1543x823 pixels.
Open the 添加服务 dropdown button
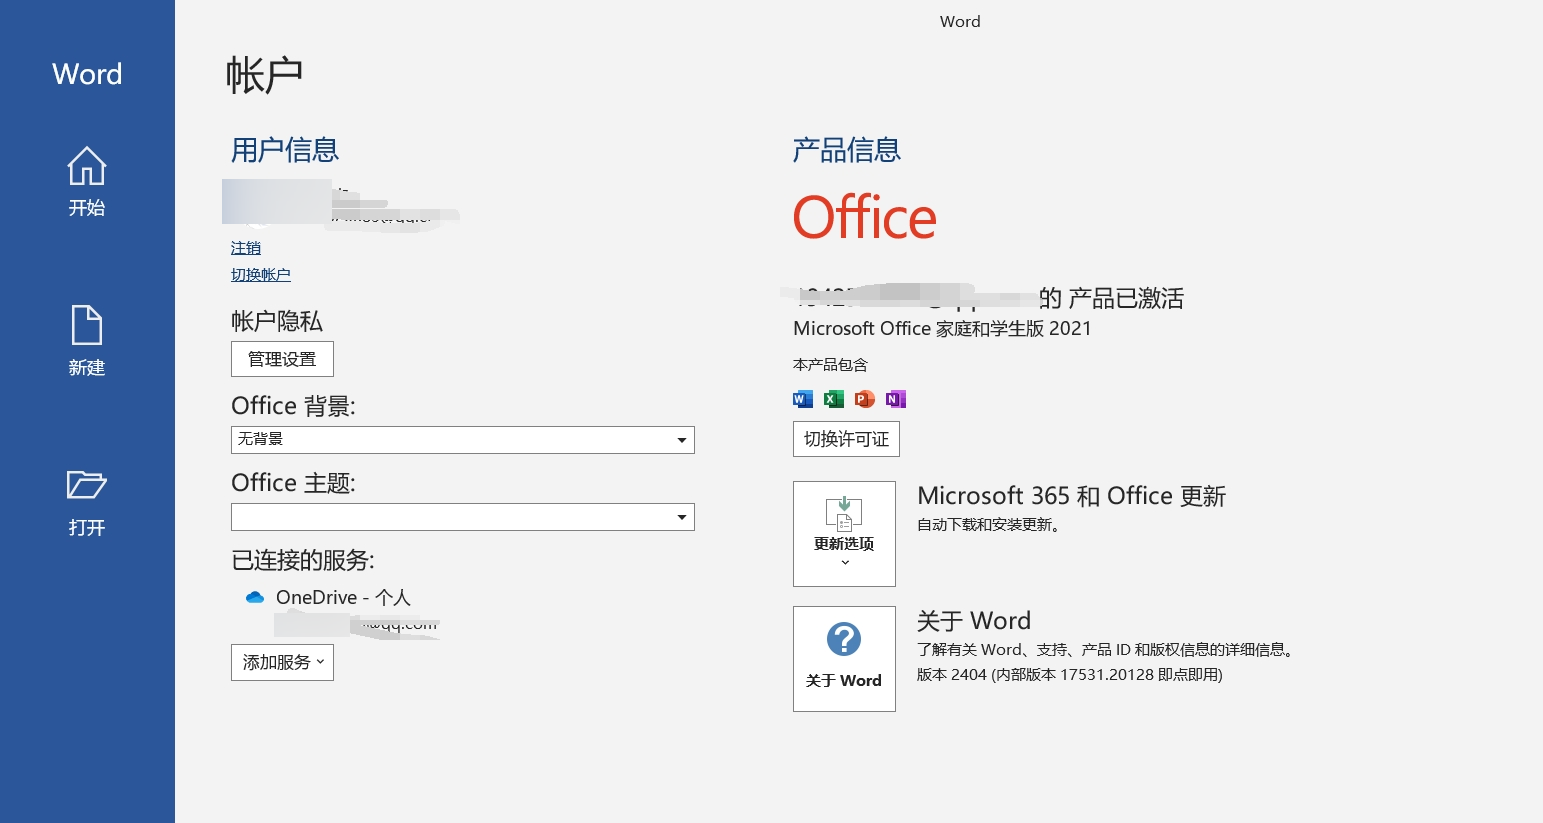click(x=282, y=662)
